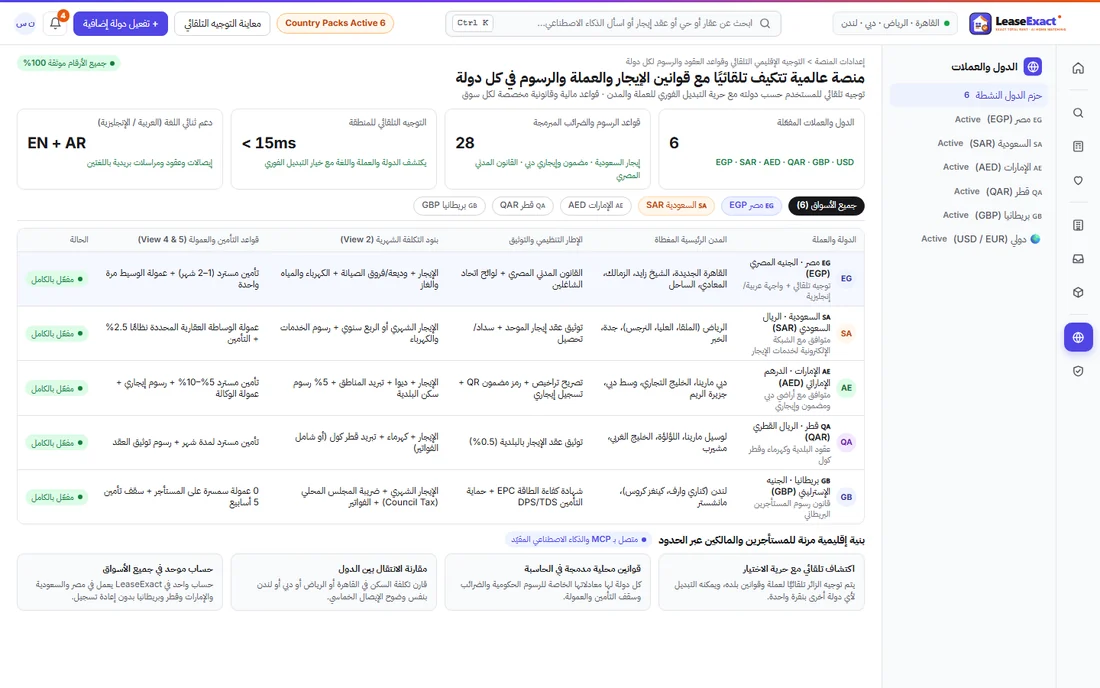Click the EG badge in Egypt row
The width and height of the screenshot is (1100, 688).
click(846, 278)
